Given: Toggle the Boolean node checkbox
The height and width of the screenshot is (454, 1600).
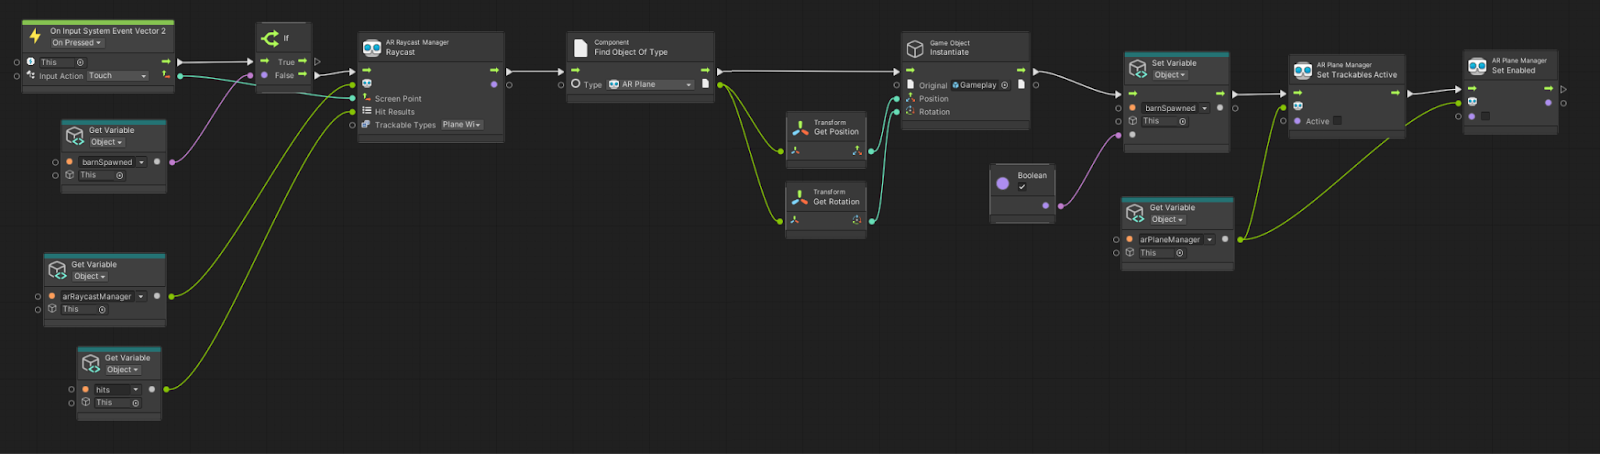Looking at the screenshot, I should click(1022, 187).
